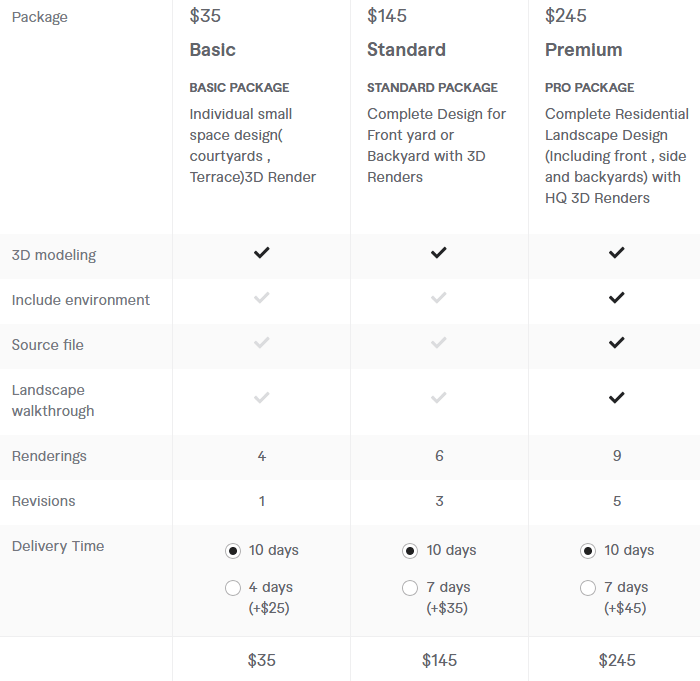Select Basic 4 days delivery option
This screenshot has height=681, width=700.
point(233,588)
